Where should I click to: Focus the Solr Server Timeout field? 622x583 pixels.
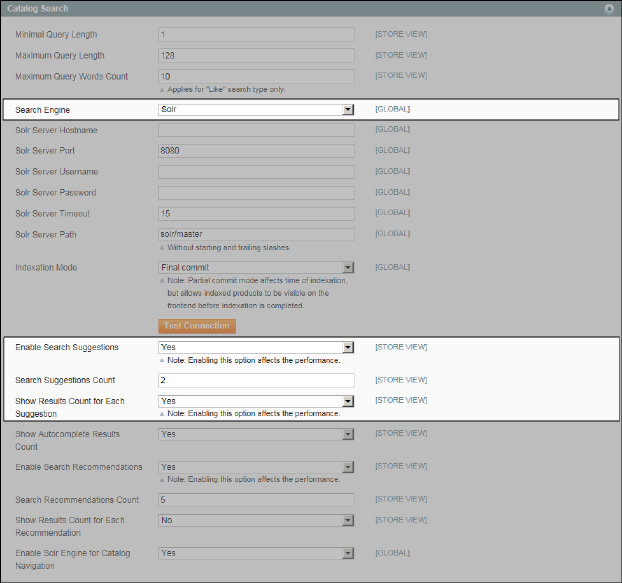[x=256, y=214]
